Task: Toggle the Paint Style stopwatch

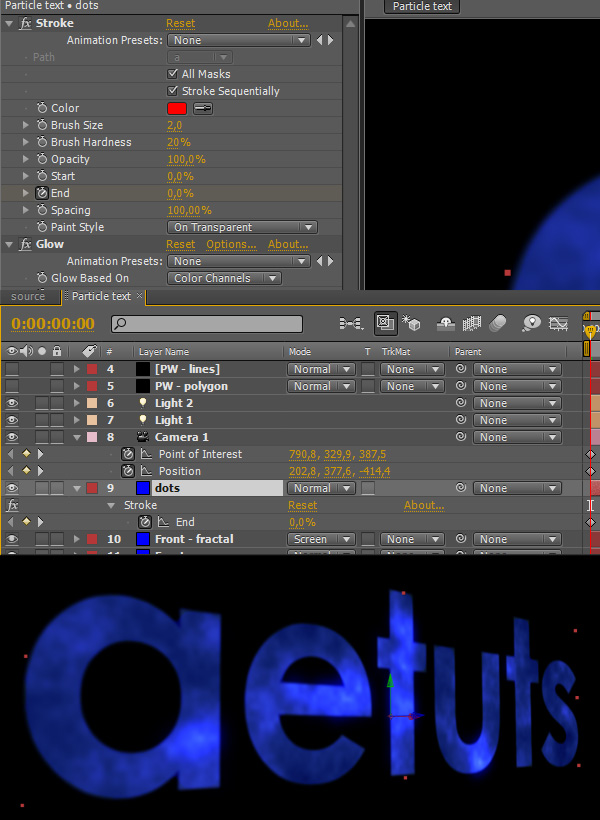Action: tap(42, 227)
